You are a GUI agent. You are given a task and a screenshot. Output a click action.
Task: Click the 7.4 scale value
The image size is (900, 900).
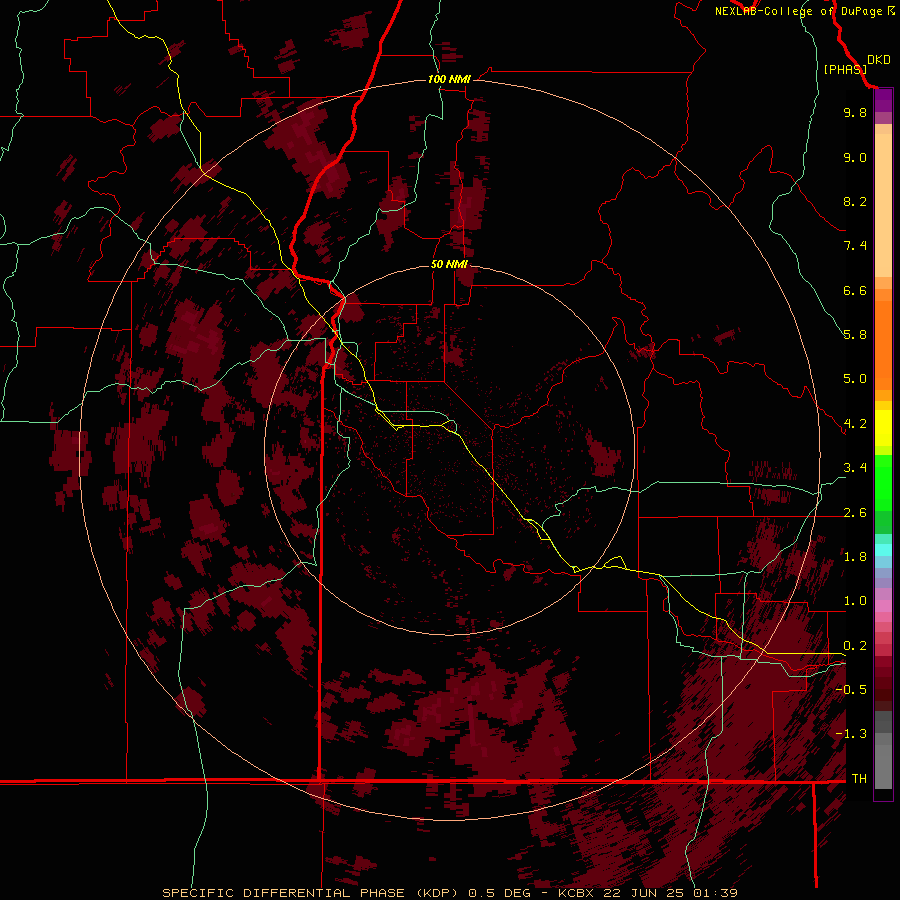pos(855,246)
